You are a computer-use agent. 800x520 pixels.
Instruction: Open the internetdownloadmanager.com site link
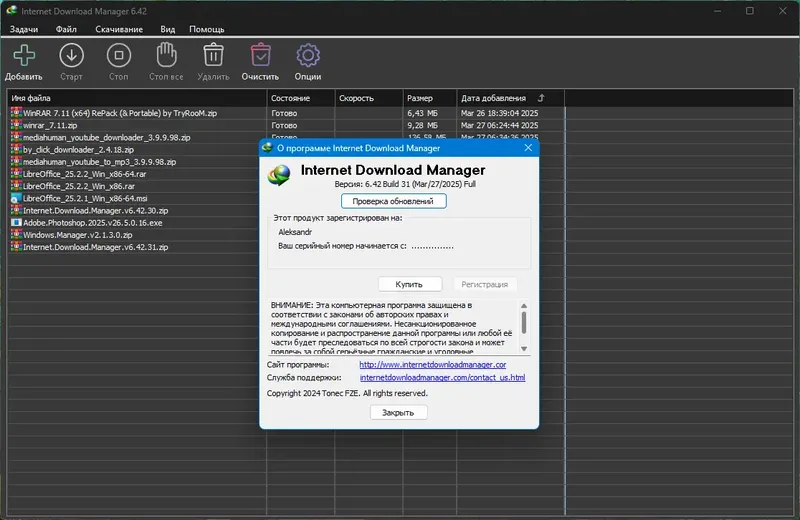[x=433, y=365]
